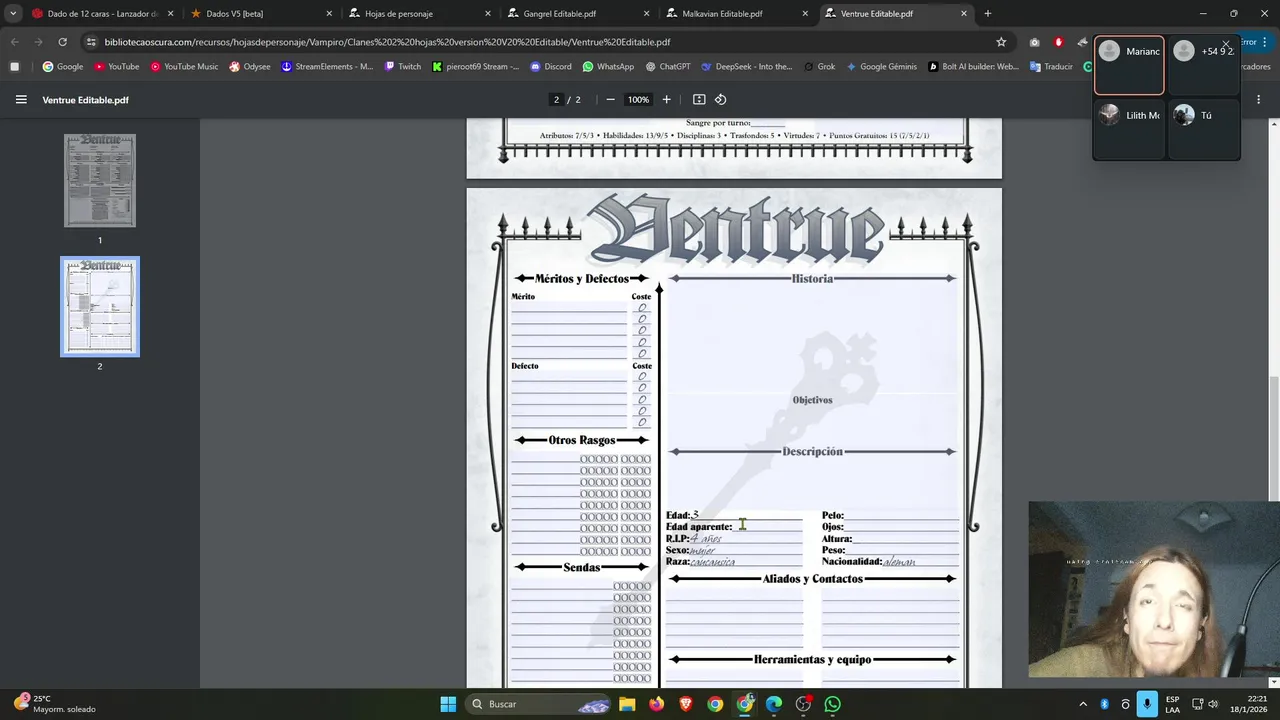Open the Discord bookmark

click(551, 67)
